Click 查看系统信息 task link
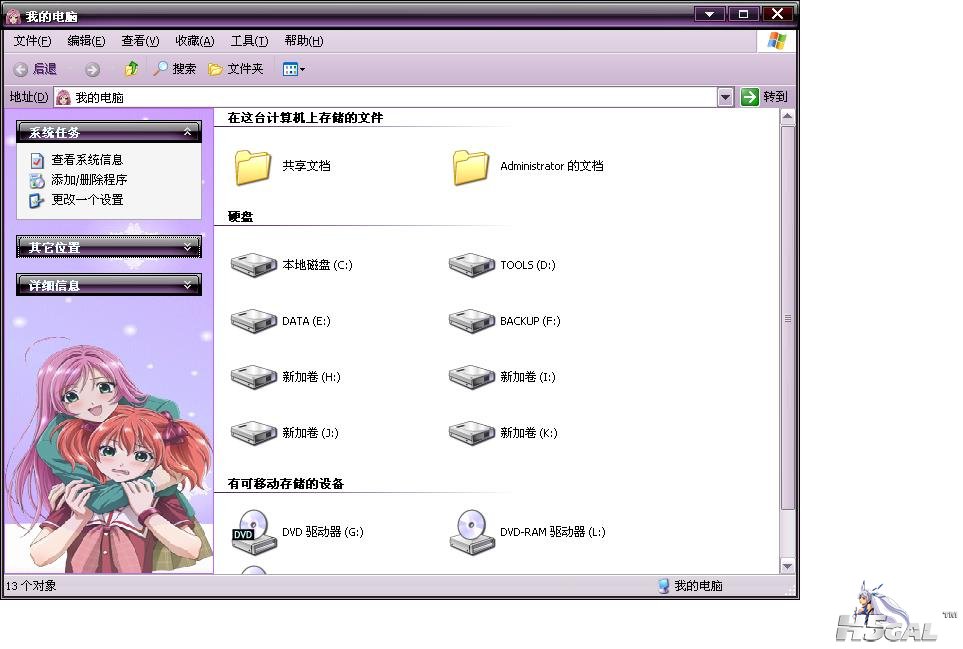The width and height of the screenshot is (963, 649). 87,160
